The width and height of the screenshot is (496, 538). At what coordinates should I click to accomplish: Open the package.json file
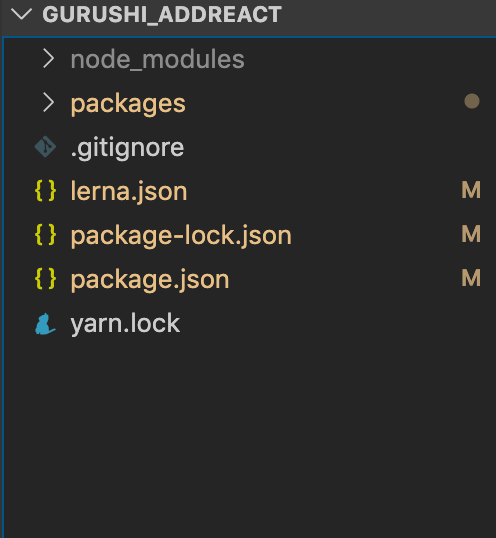point(150,279)
